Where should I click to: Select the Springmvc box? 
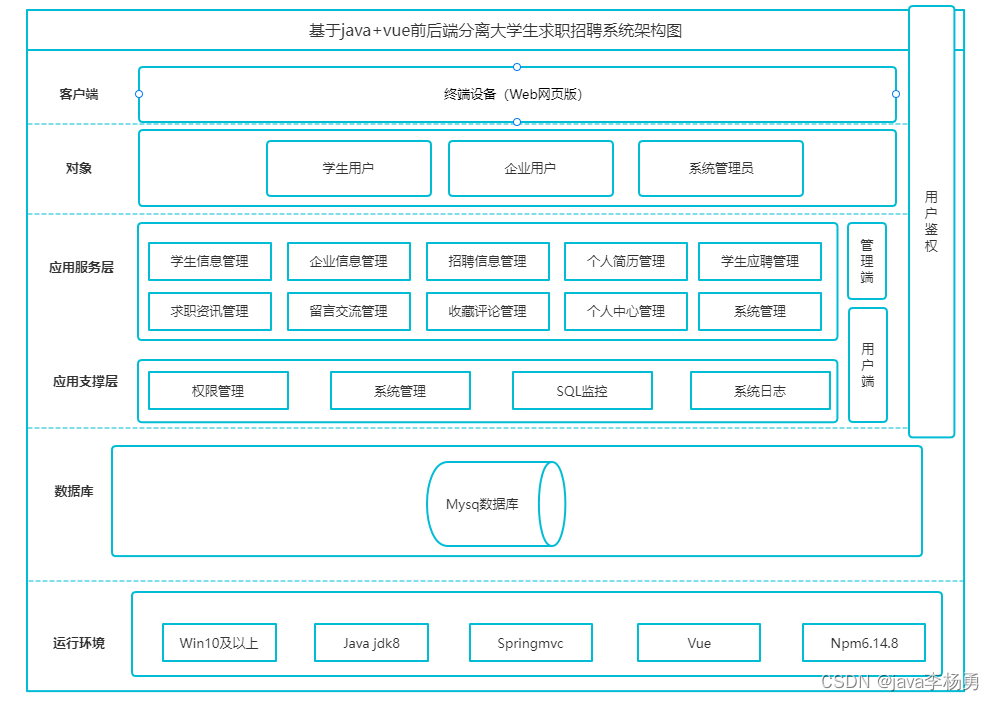pos(531,643)
